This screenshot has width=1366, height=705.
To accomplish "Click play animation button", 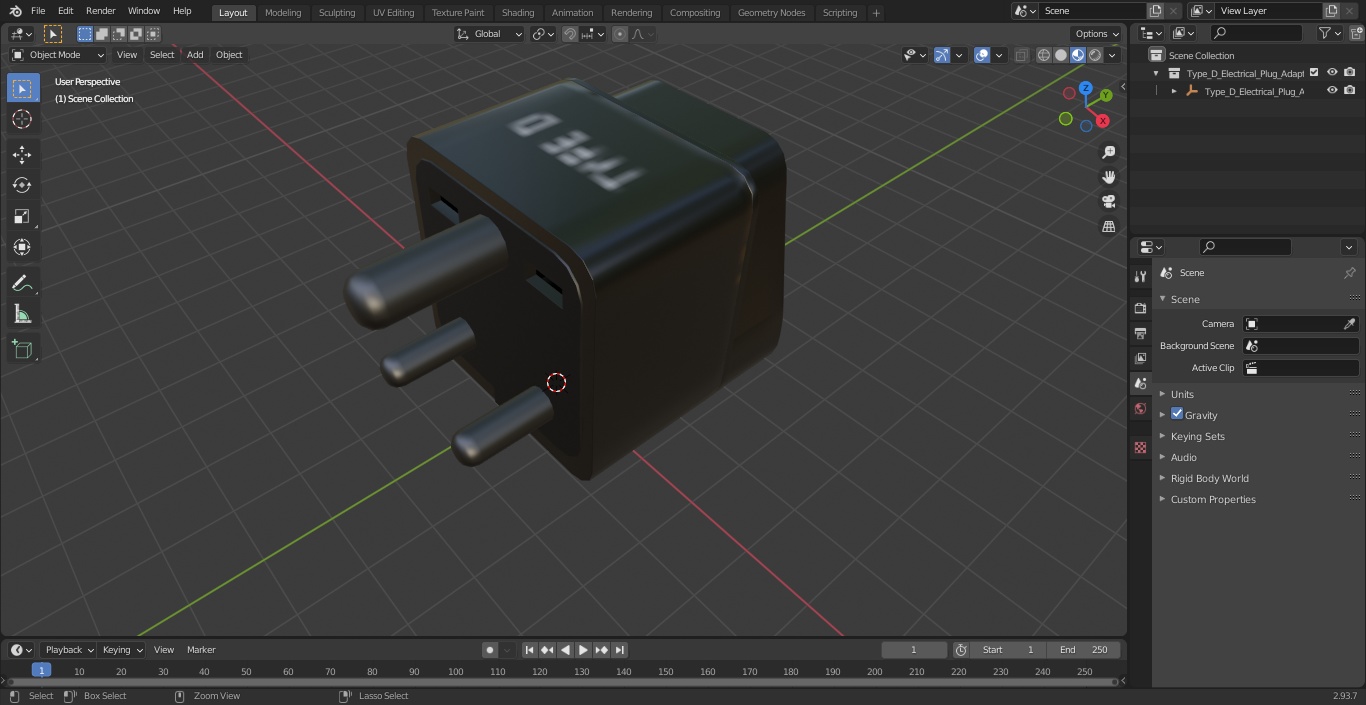I will pos(583,650).
